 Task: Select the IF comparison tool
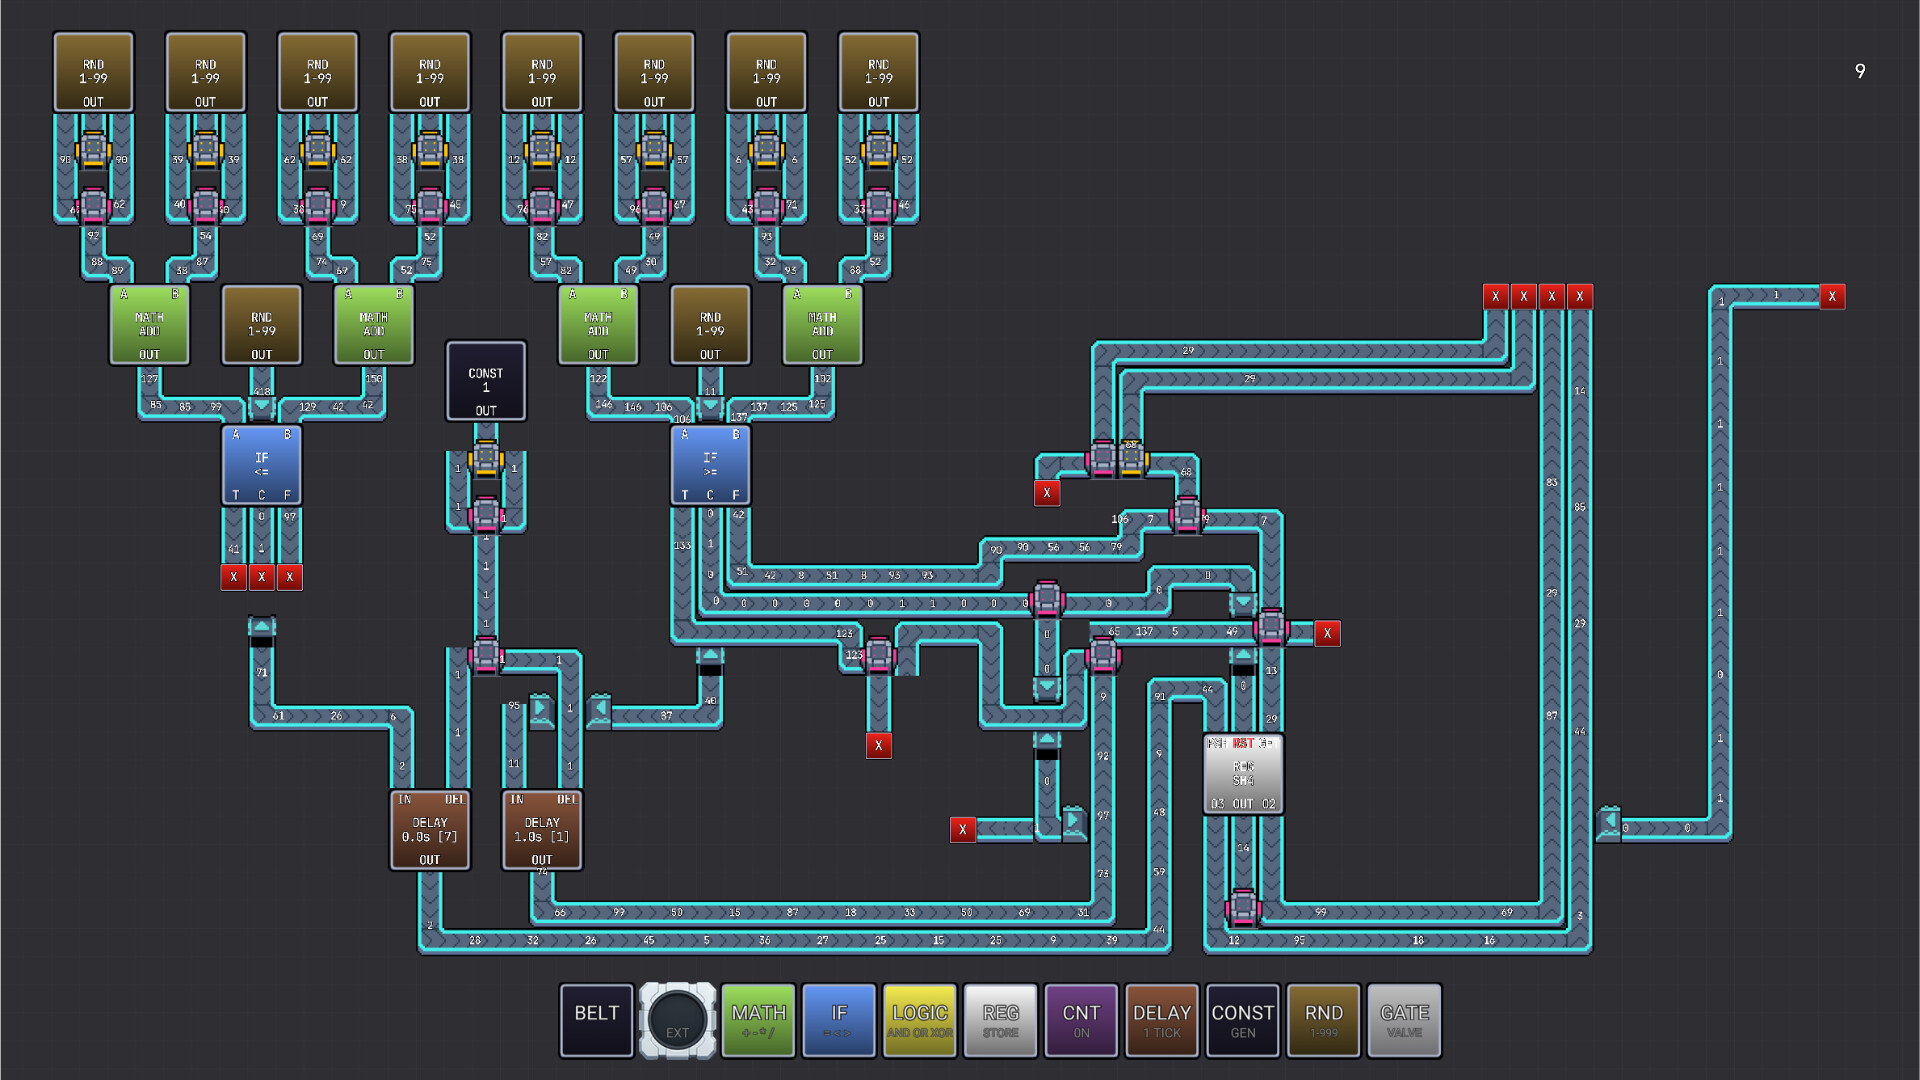click(x=839, y=1020)
